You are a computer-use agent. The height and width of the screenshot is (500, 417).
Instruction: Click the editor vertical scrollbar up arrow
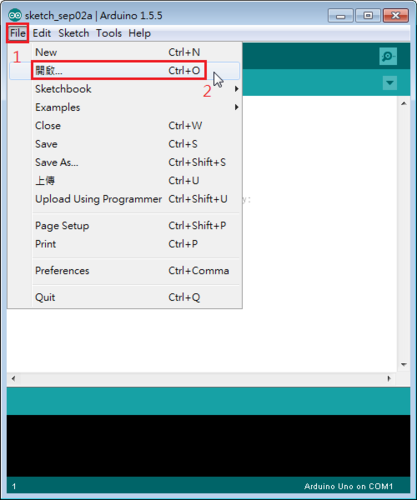[x=404, y=104]
